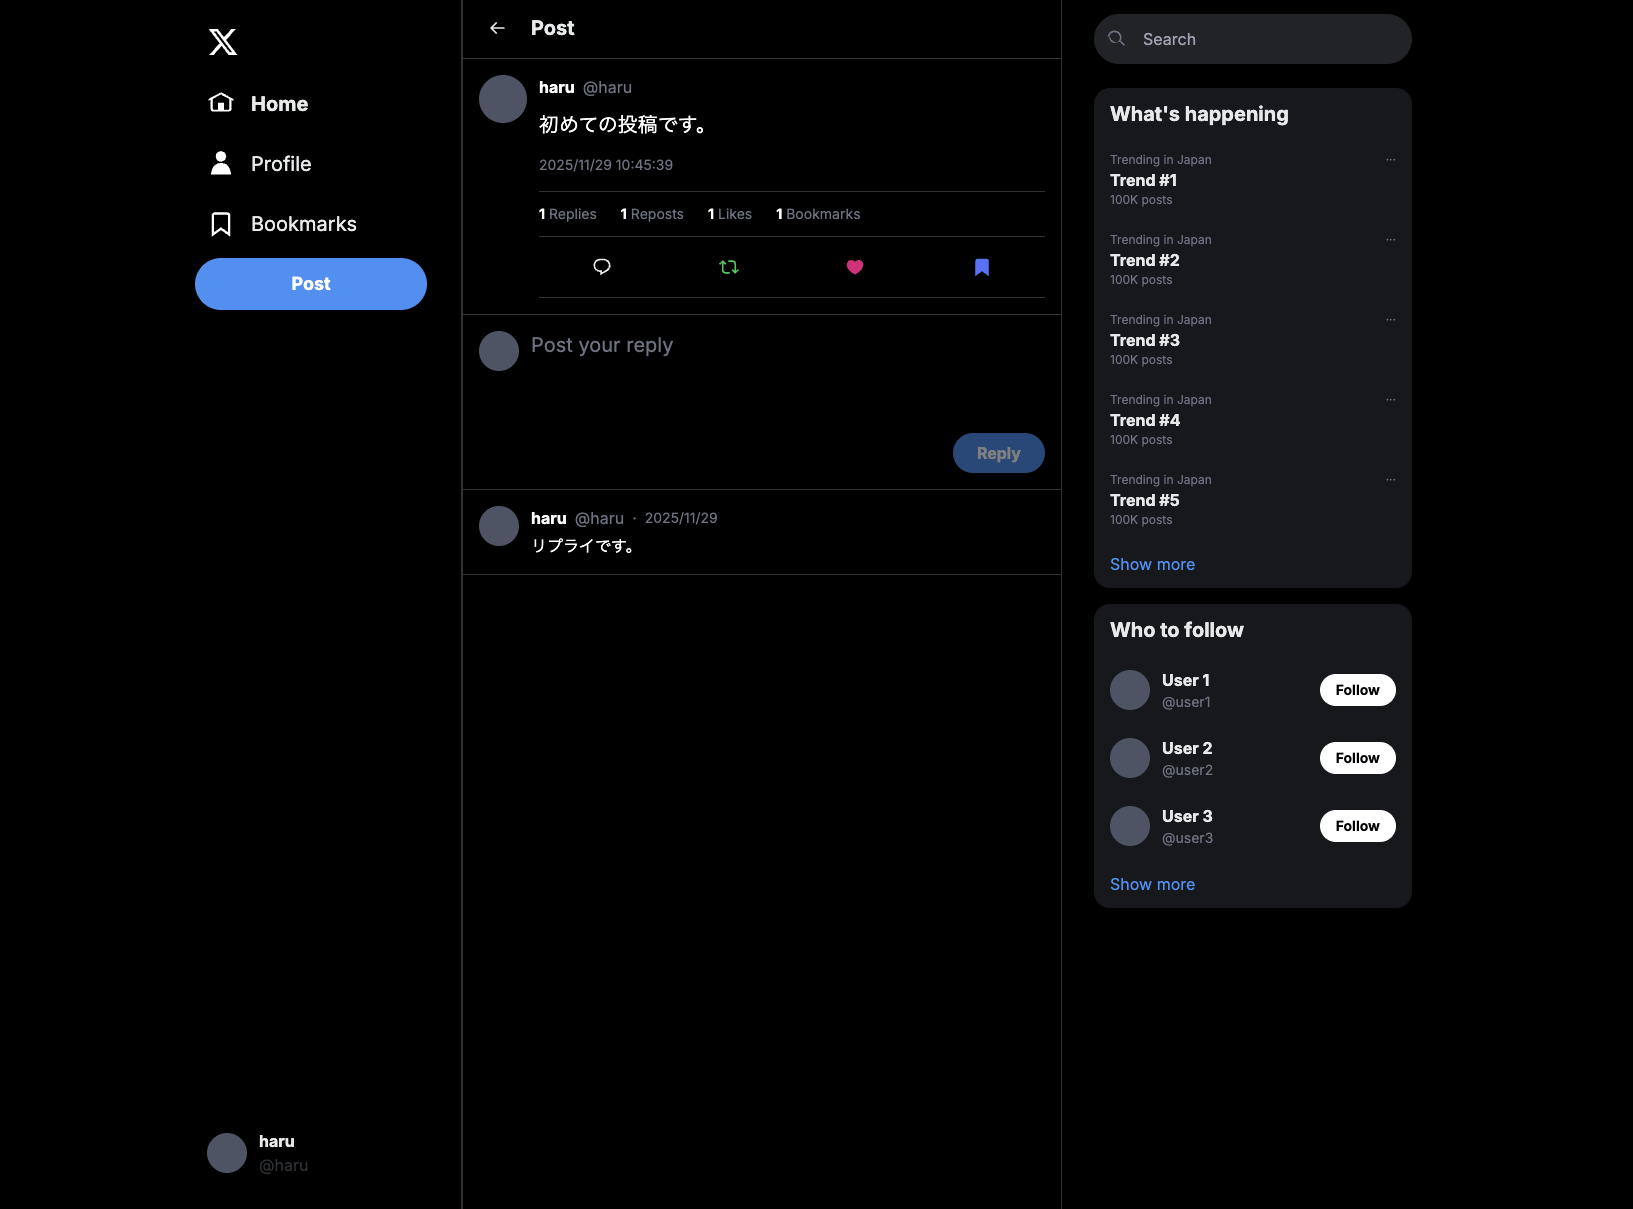
Task: Click timestamp 2025/11/29 10:45:39
Action: 606,165
